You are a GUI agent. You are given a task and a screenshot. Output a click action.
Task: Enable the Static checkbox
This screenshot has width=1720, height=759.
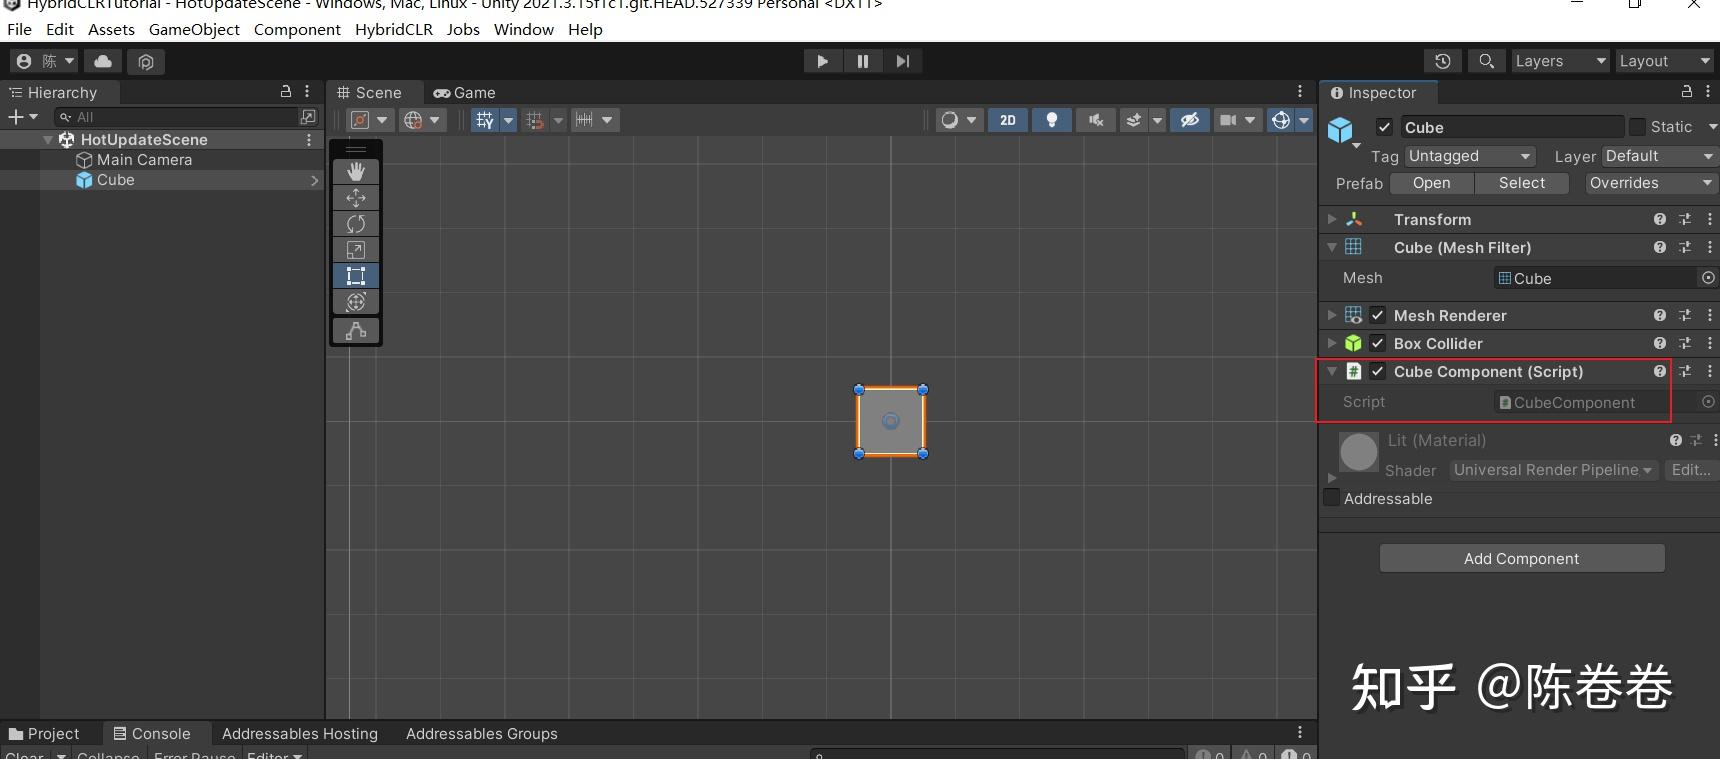pyautogui.click(x=1637, y=127)
